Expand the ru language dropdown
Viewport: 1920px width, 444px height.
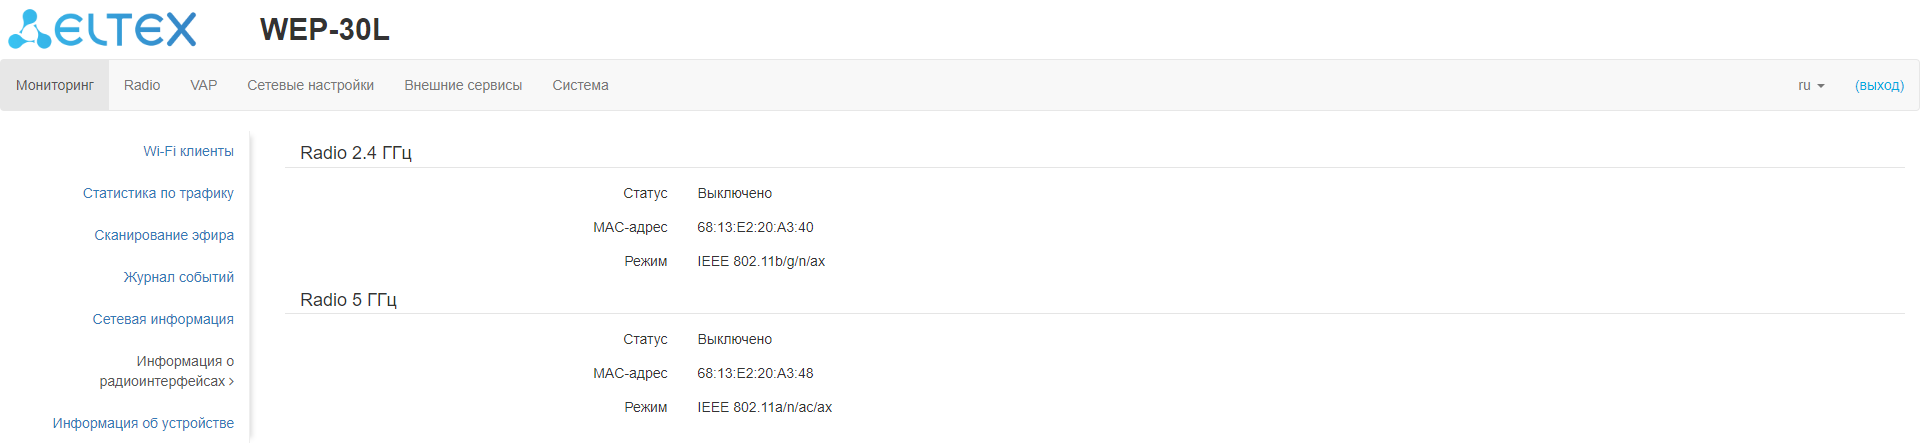(1811, 85)
